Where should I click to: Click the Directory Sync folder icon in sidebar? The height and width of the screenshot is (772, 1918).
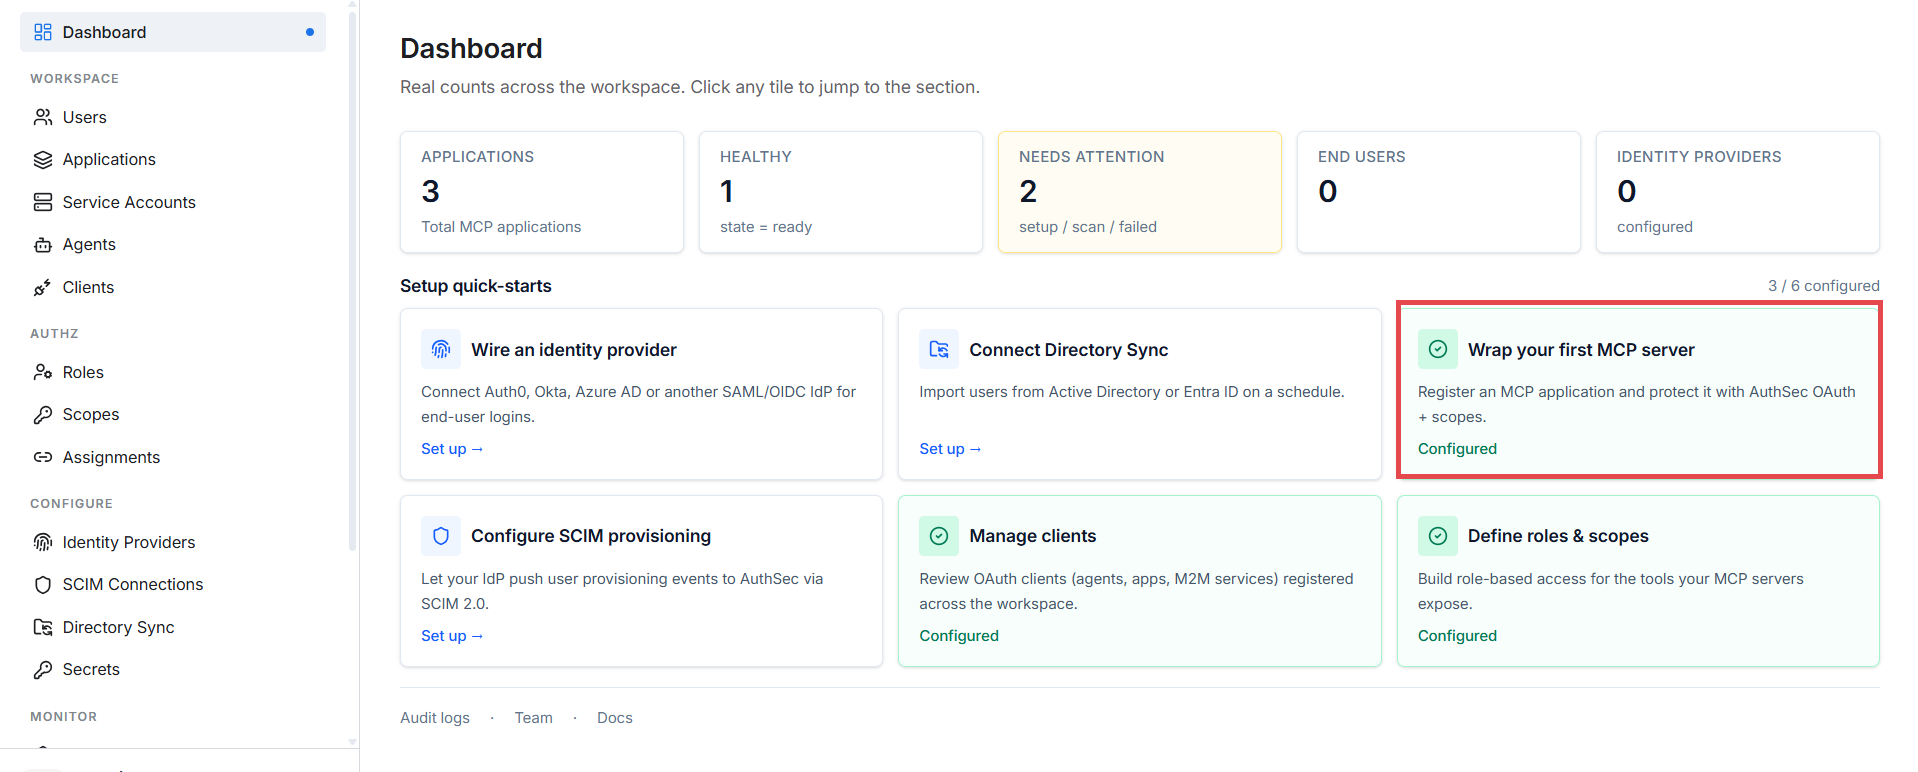pyautogui.click(x=43, y=627)
